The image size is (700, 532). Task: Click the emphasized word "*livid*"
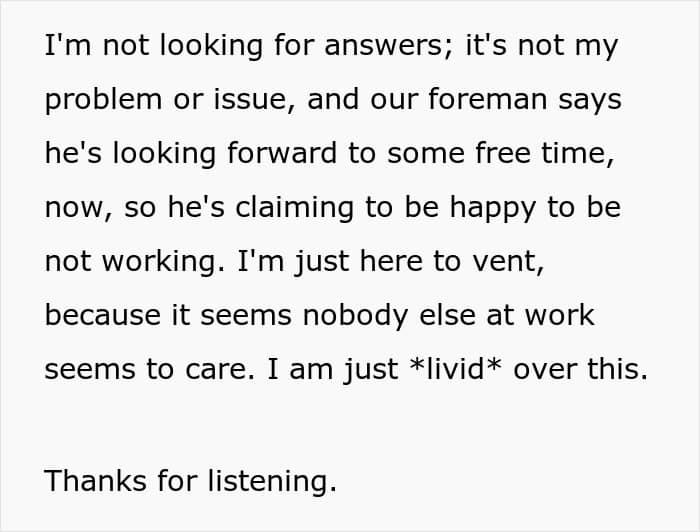(455, 370)
